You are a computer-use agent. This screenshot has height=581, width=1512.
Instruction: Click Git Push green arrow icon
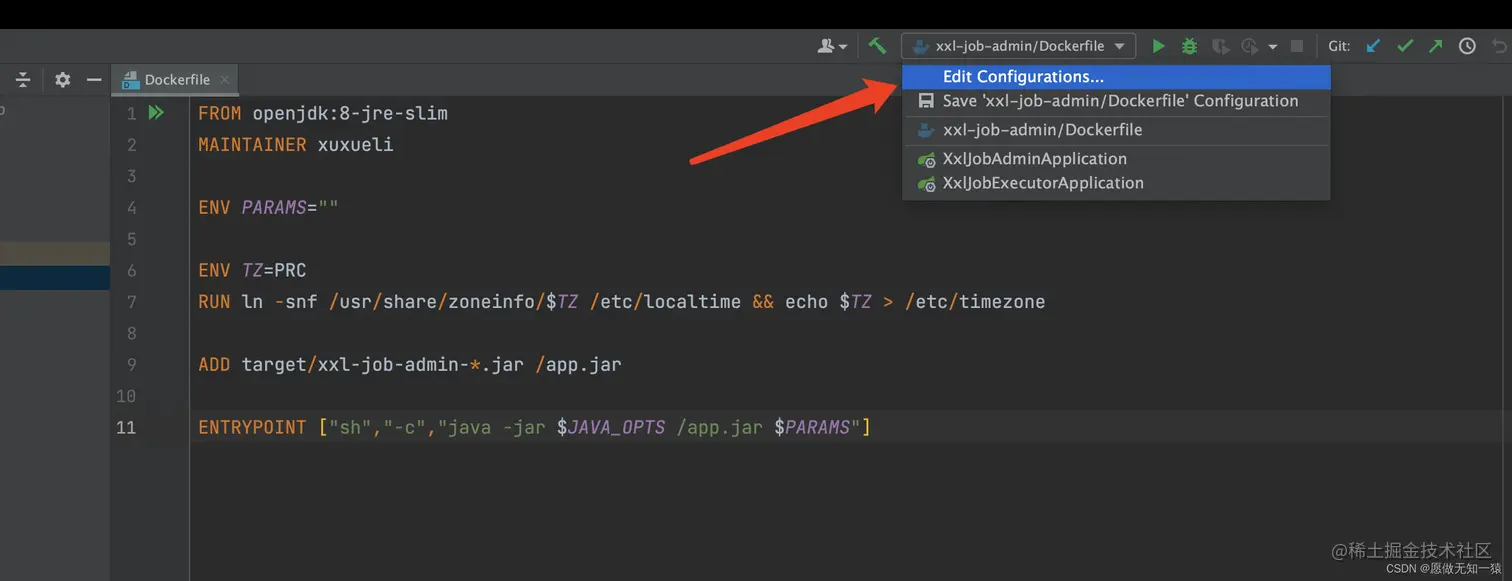[1436, 46]
